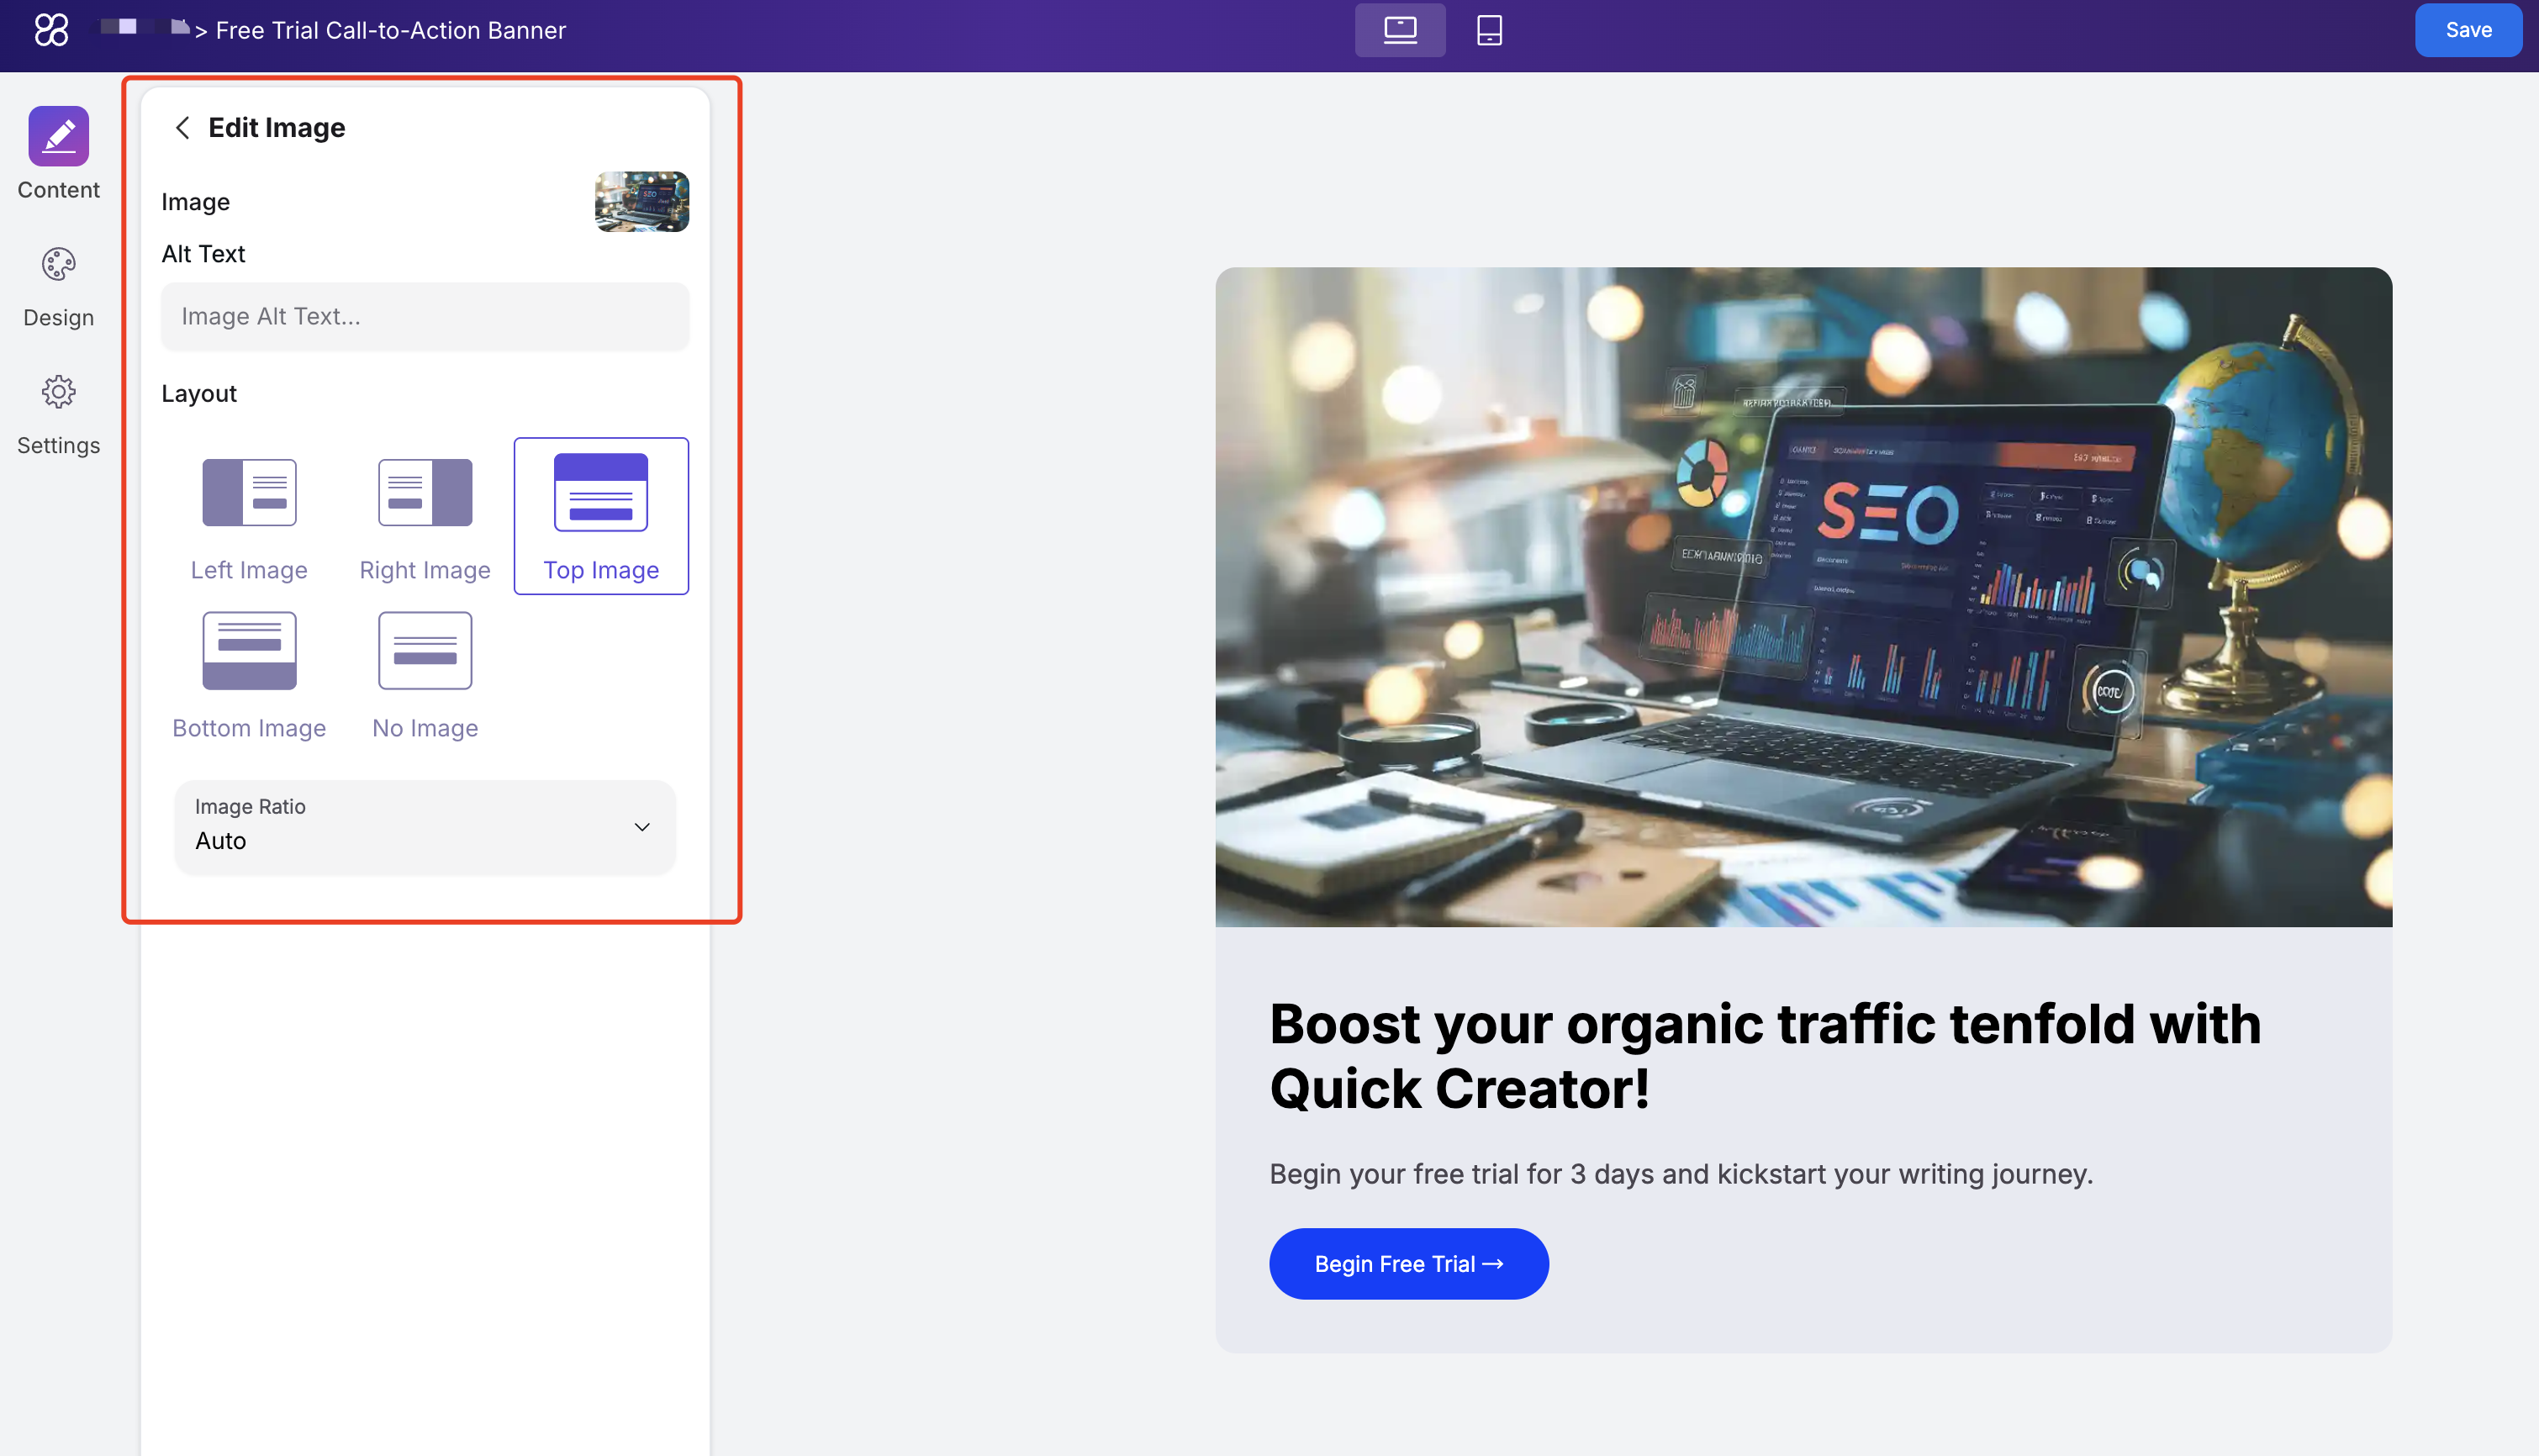Click the Quick Creator logo icon
Viewport: 2539px width, 1456px height.
(x=51, y=30)
